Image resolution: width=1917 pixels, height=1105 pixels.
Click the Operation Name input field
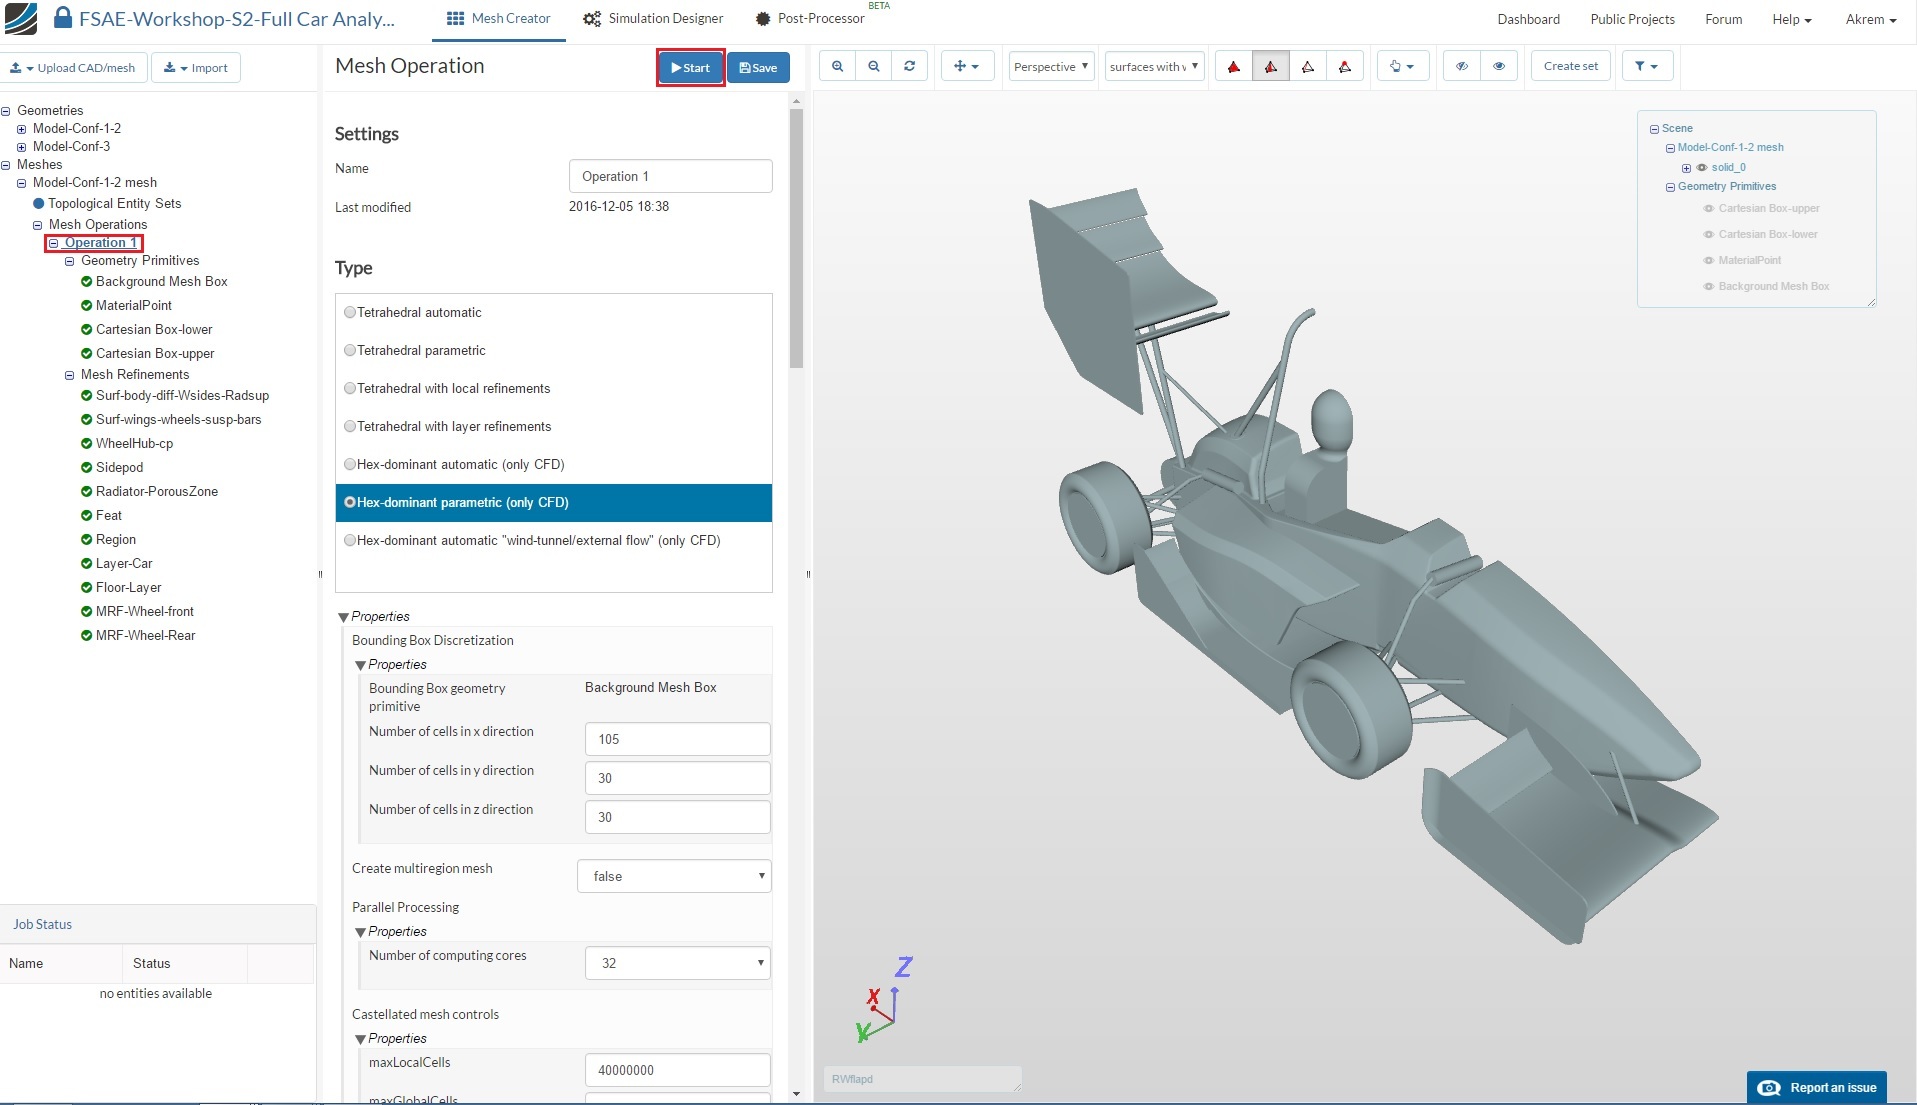click(x=670, y=176)
